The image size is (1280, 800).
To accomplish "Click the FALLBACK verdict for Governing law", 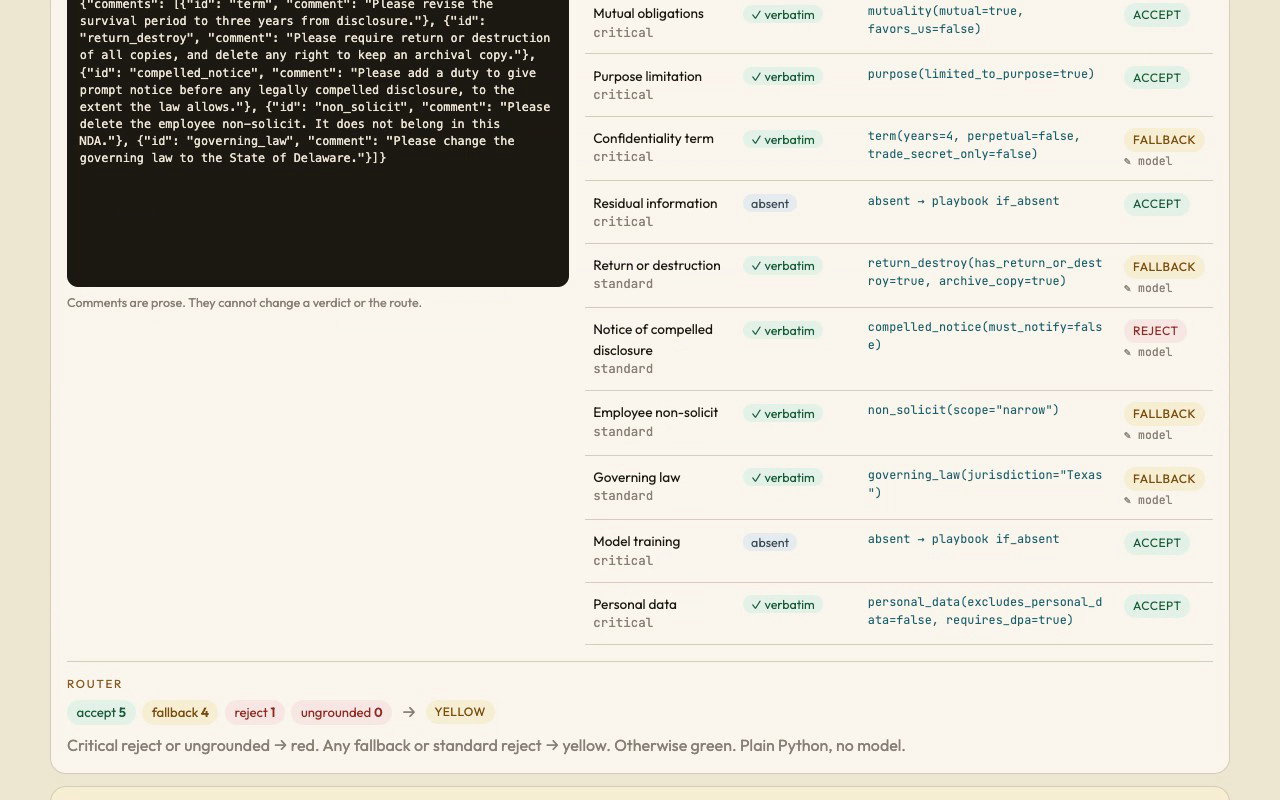I will coord(1164,479).
